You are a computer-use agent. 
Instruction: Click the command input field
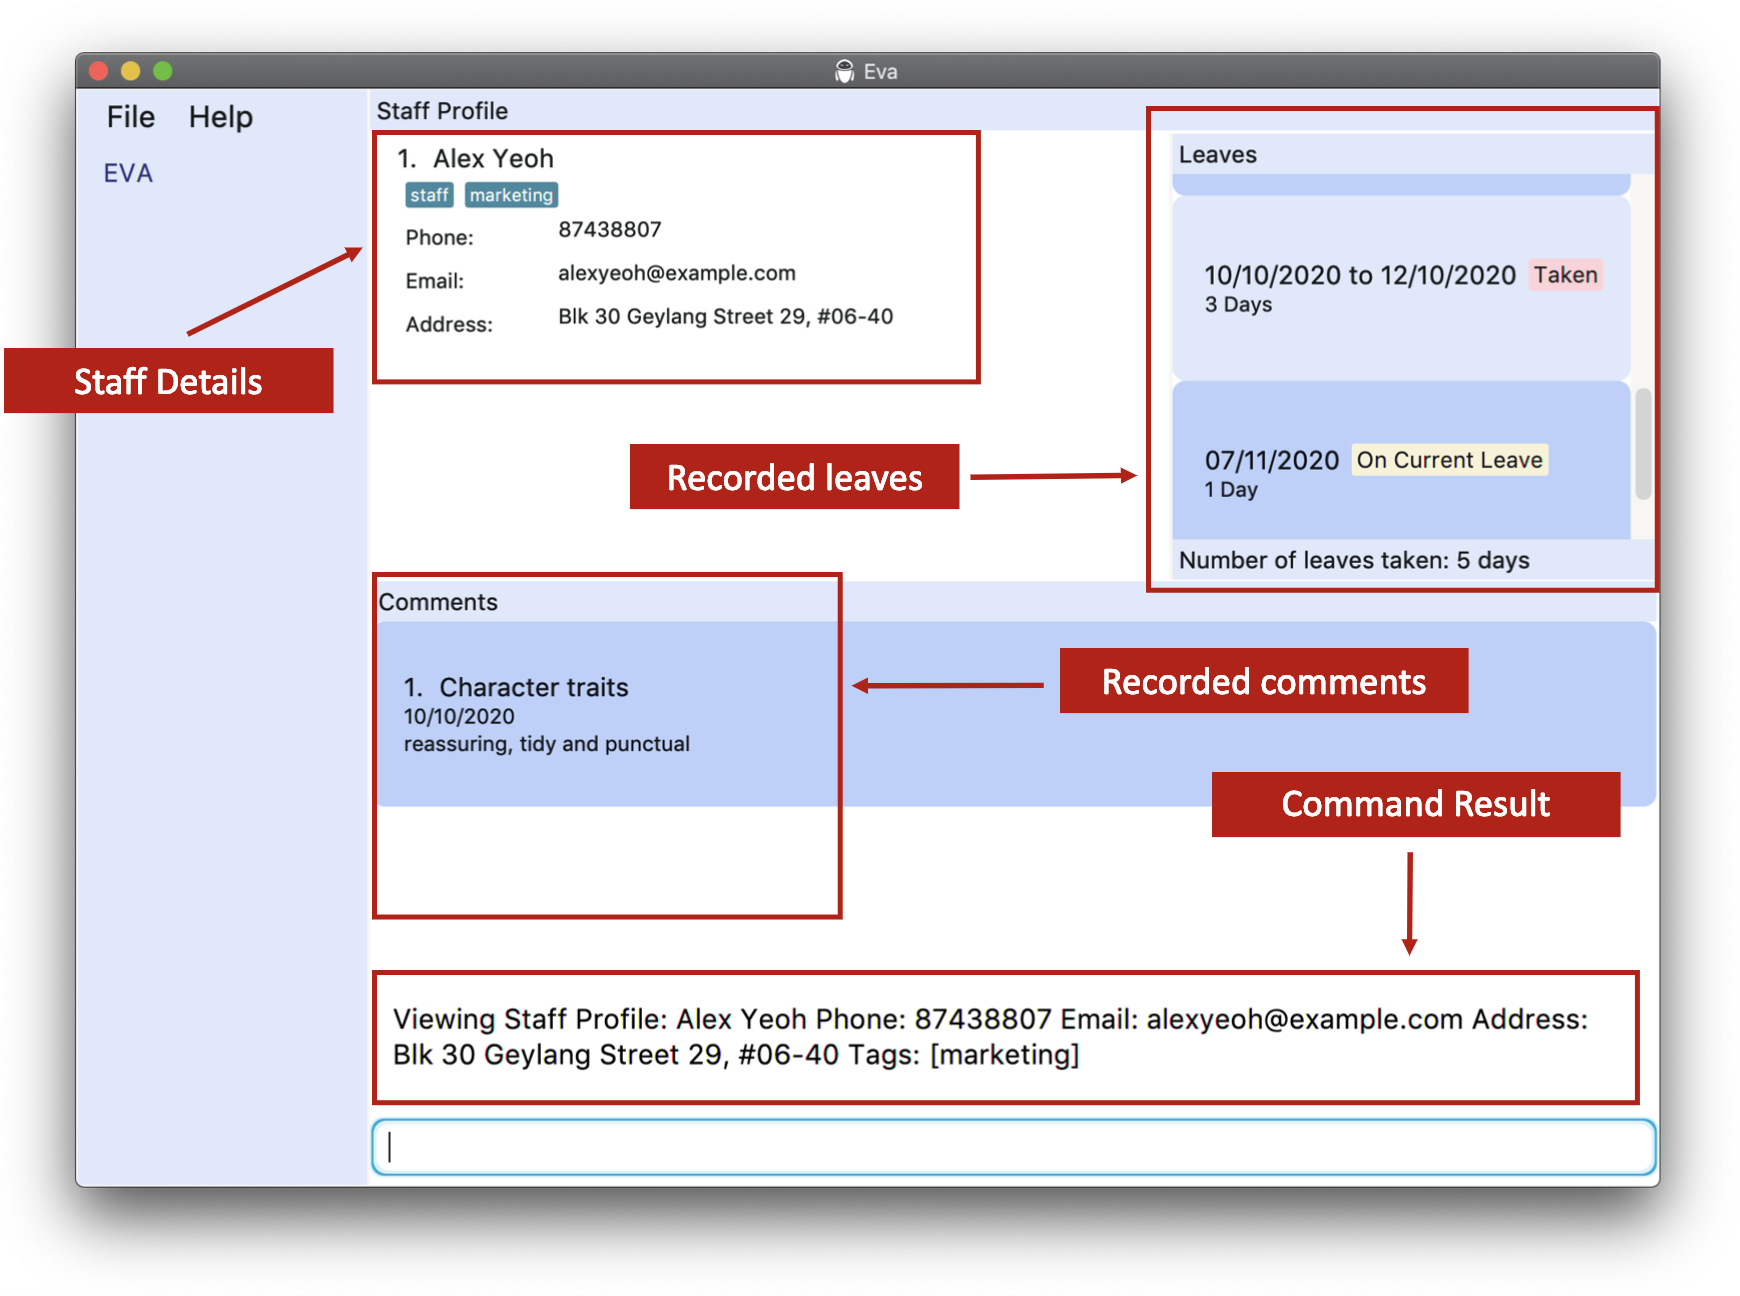1014,1146
